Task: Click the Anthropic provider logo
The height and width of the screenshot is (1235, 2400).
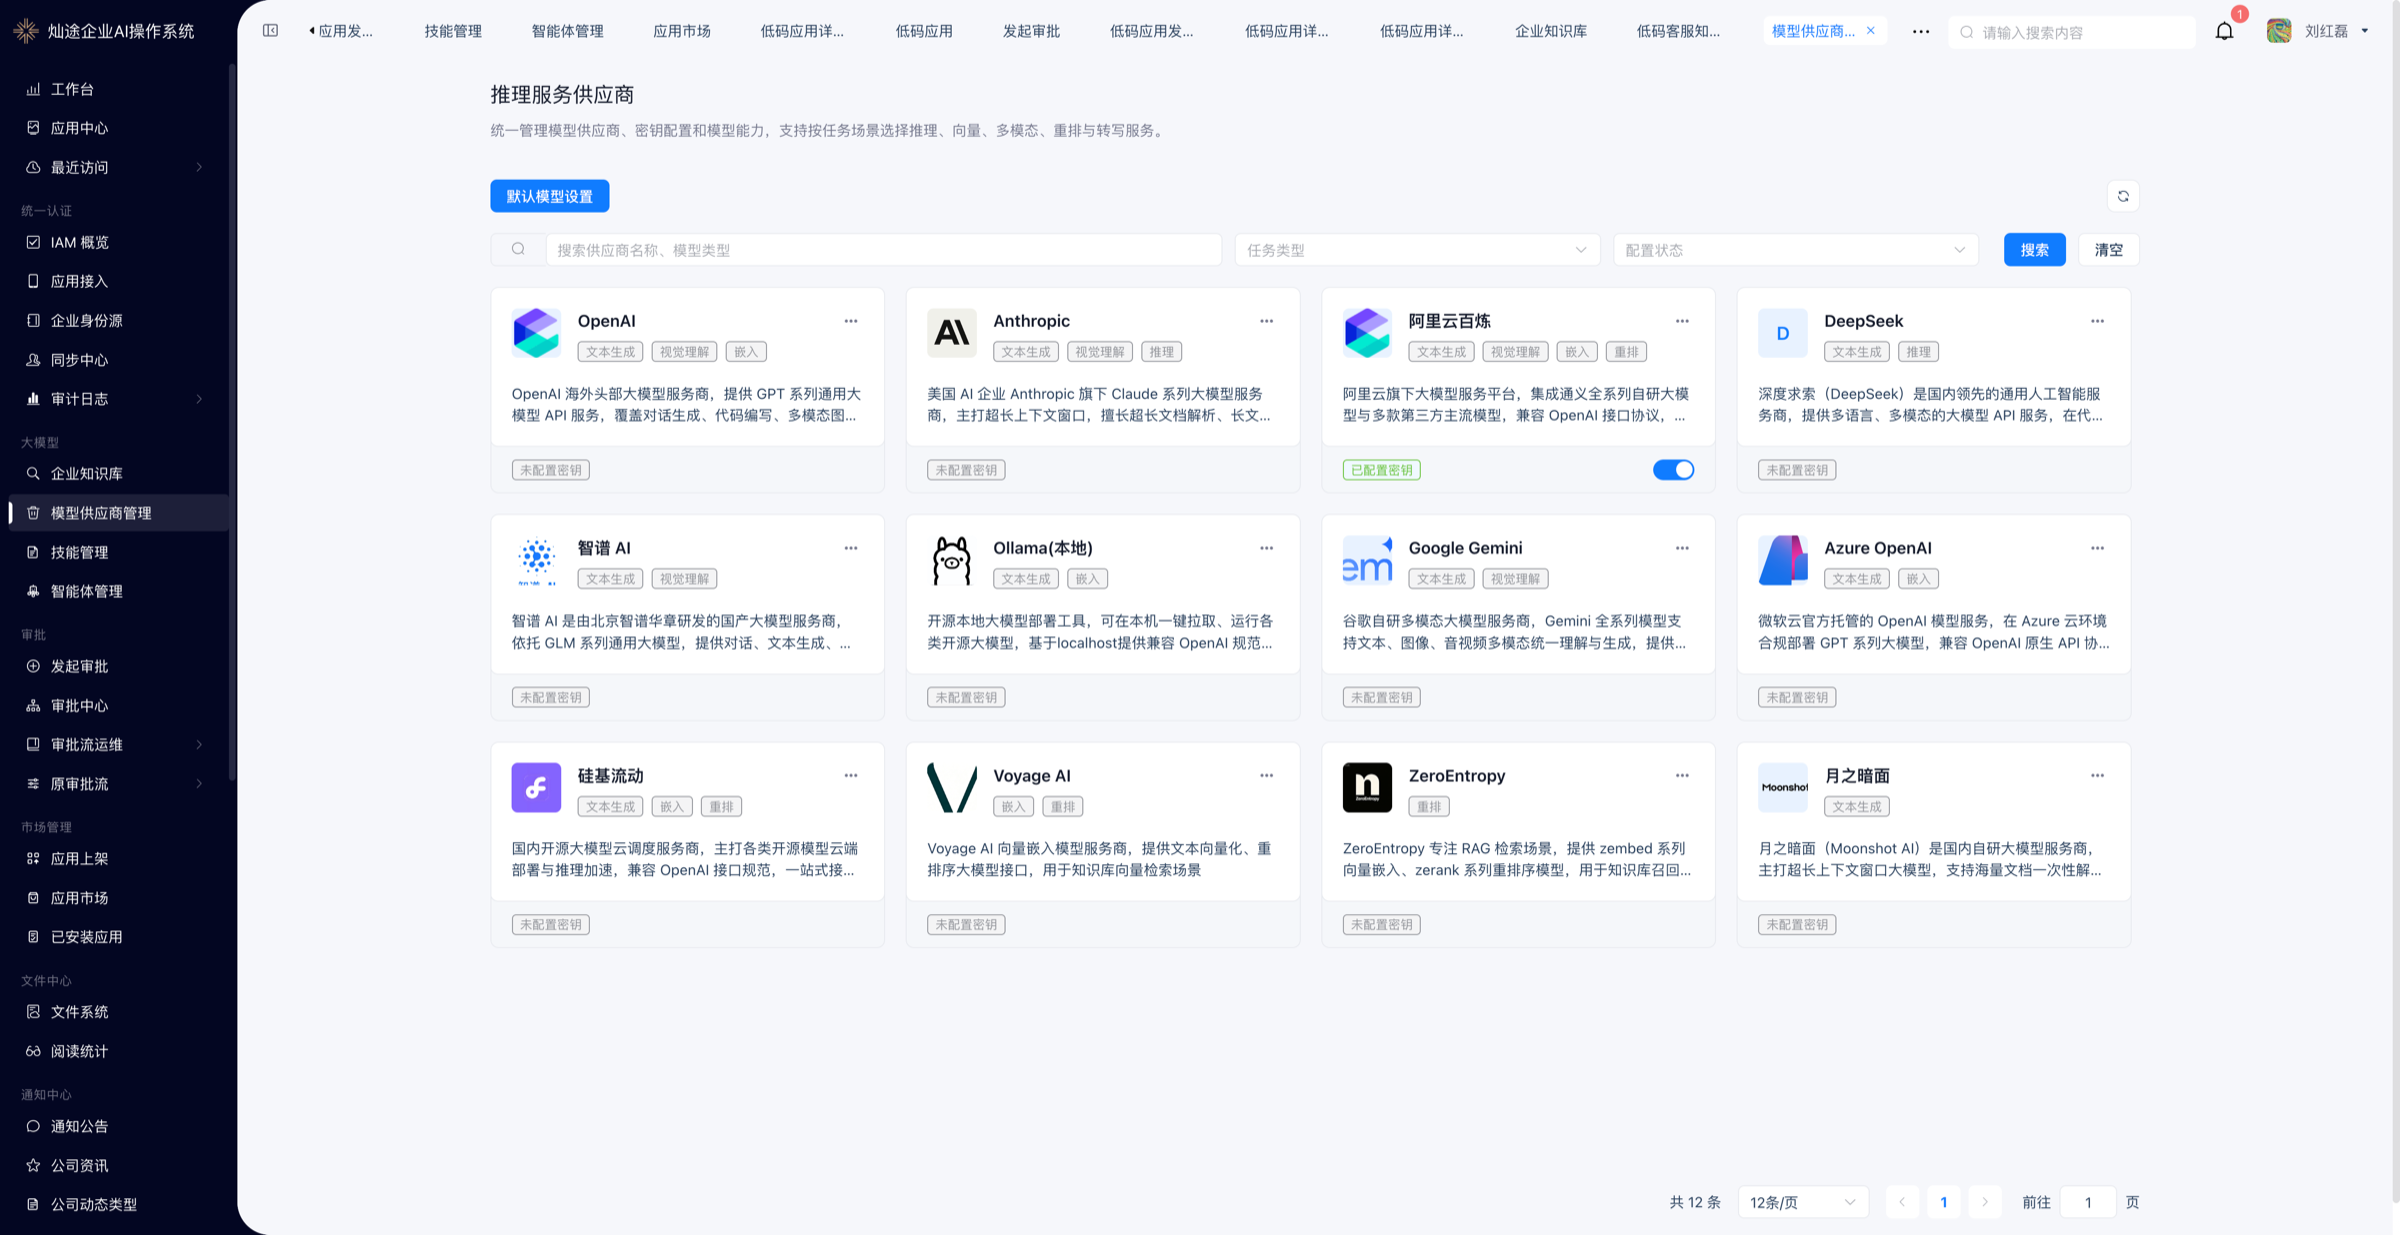Action: click(952, 333)
